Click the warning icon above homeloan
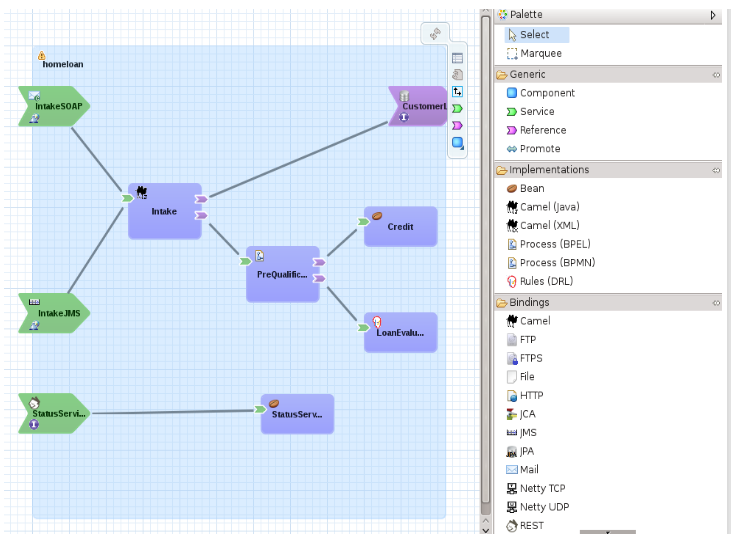This screenshot has width=740, height=547. click(42, 56)
